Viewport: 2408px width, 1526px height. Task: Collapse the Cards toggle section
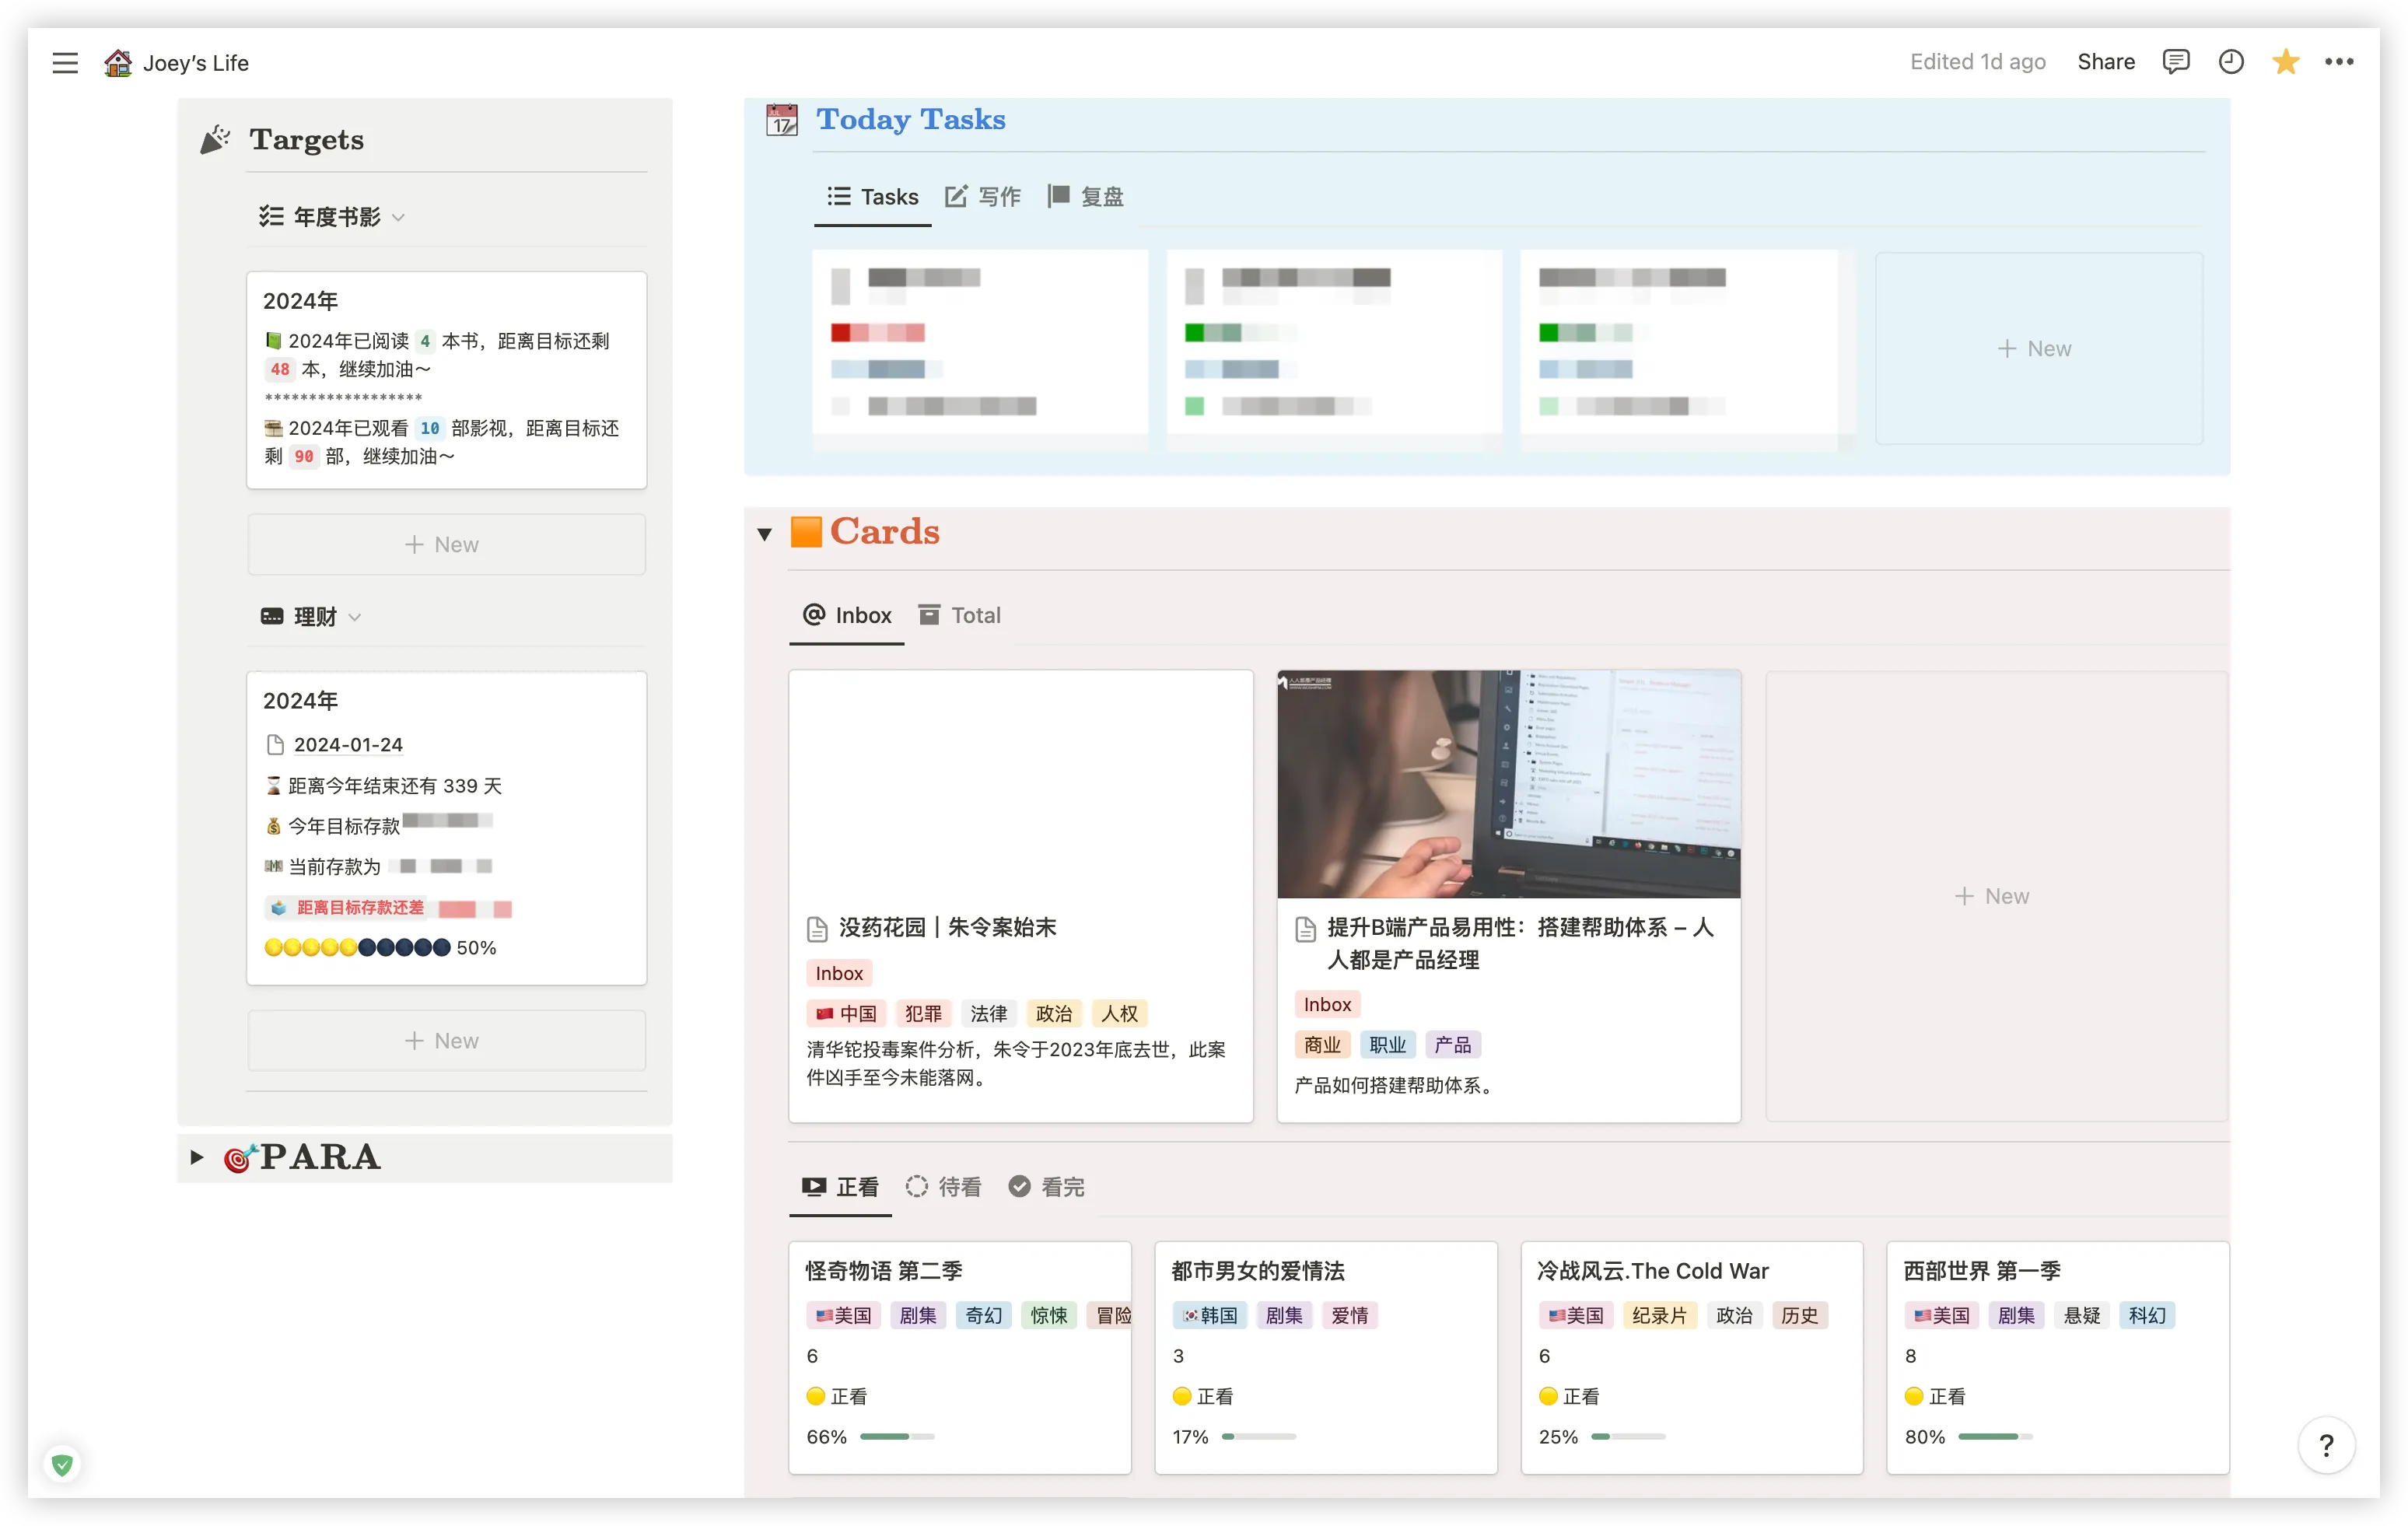765,534
